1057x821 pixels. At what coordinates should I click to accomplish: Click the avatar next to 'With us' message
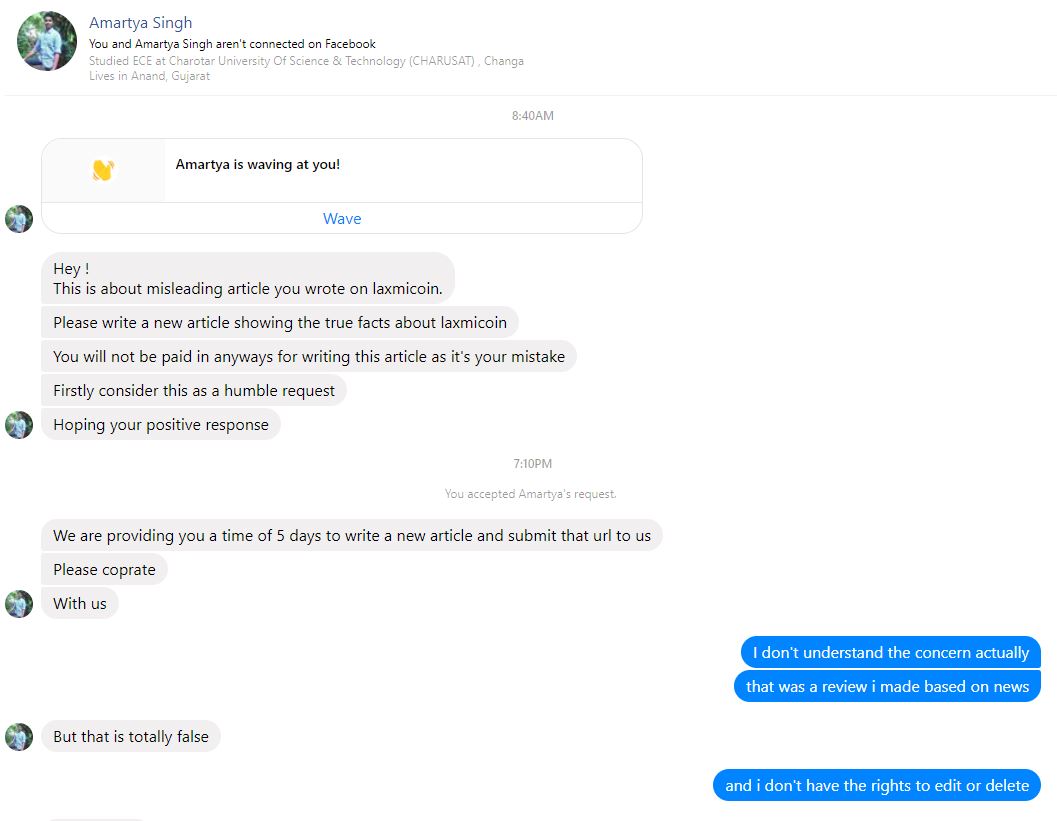click(x=19, y=605)
